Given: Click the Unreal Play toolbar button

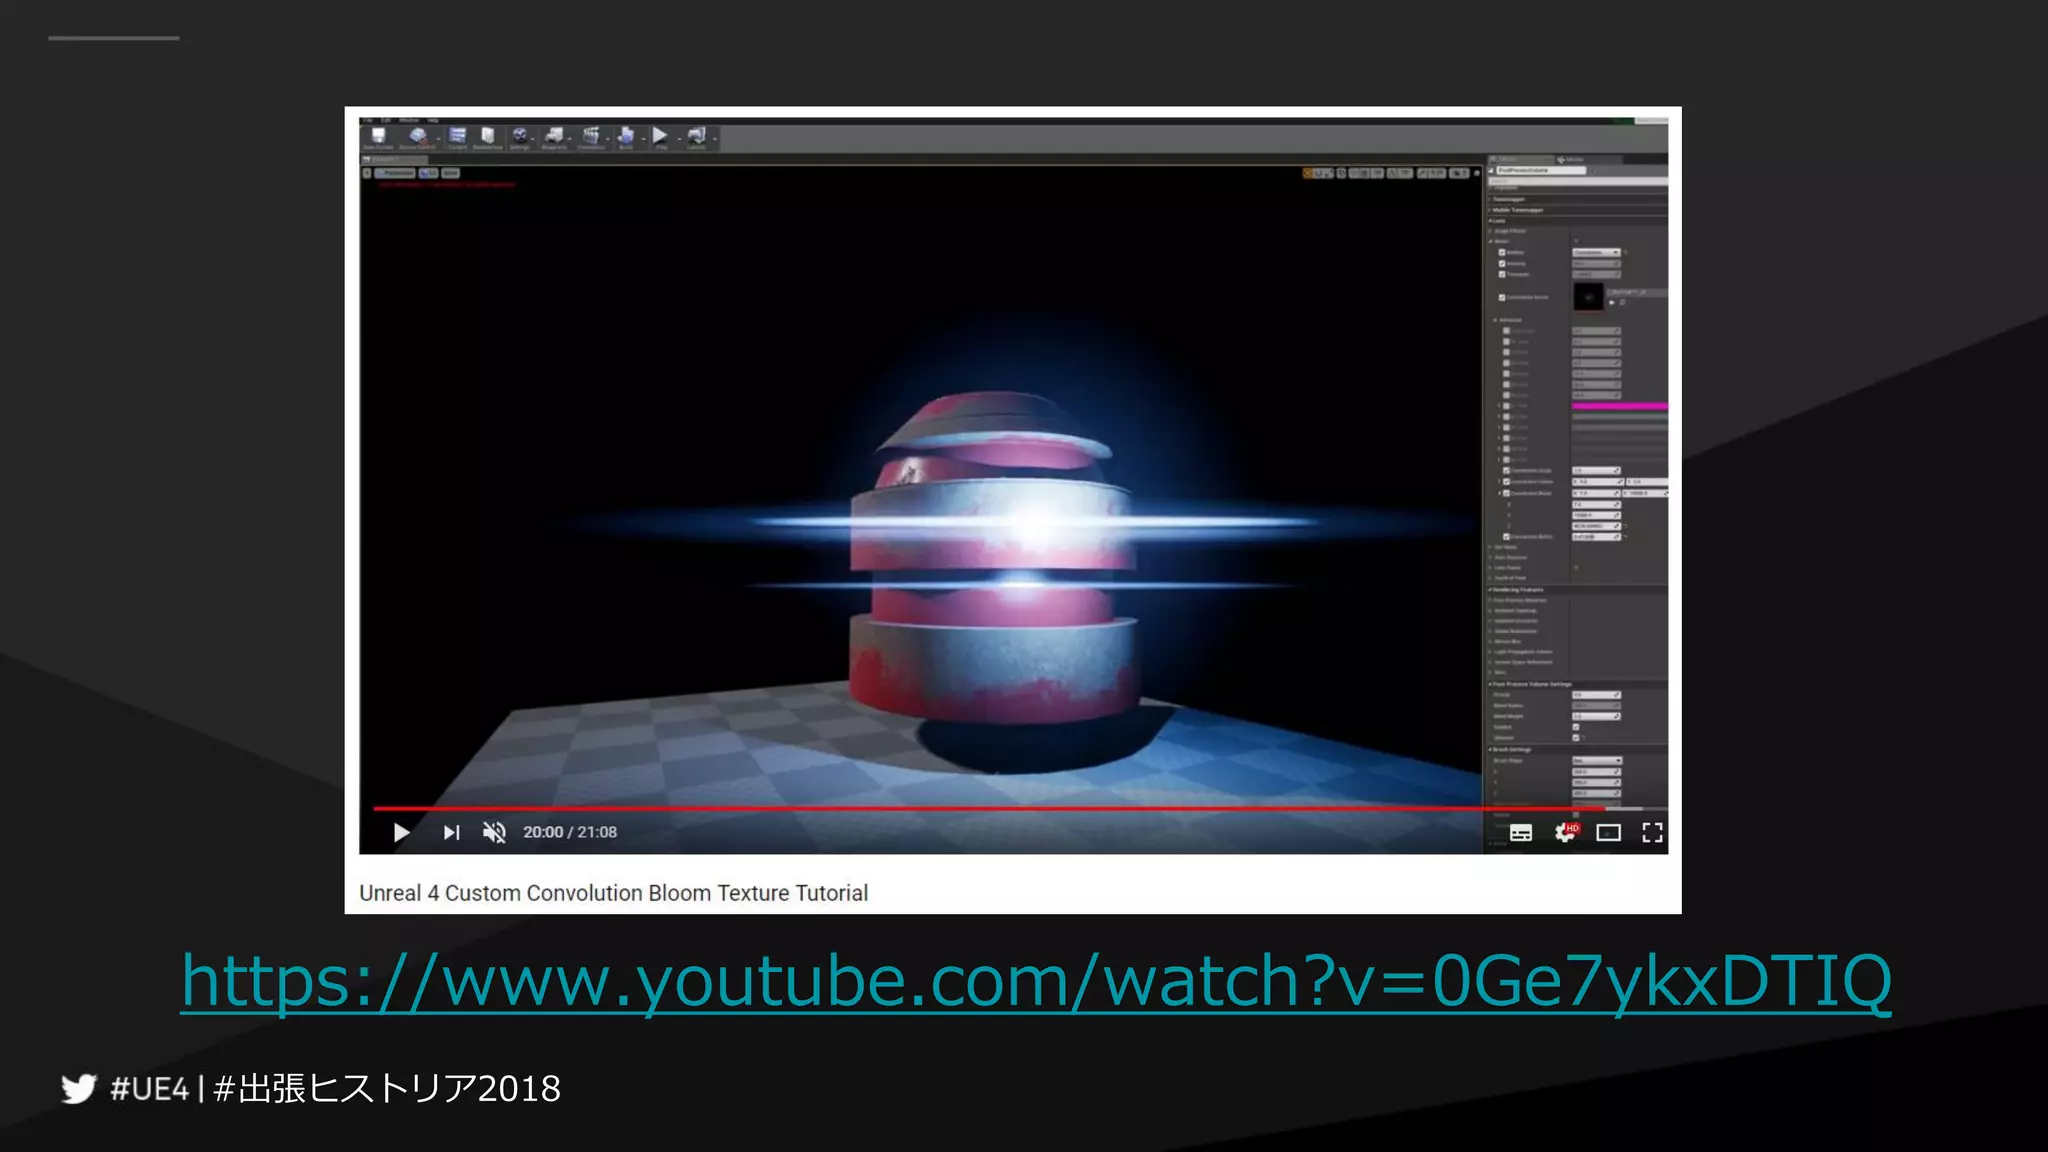Looking at the screenshot, I should pyautogui.click(x=660, y=137).
